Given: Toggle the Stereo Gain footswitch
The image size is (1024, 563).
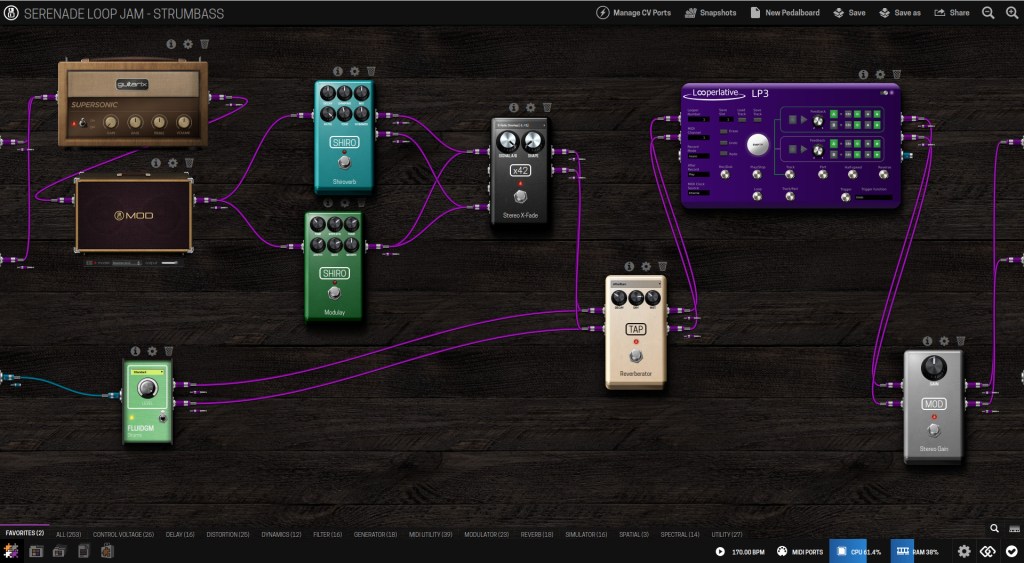Looking at the screenshot, I should click(x=934, y=430).
